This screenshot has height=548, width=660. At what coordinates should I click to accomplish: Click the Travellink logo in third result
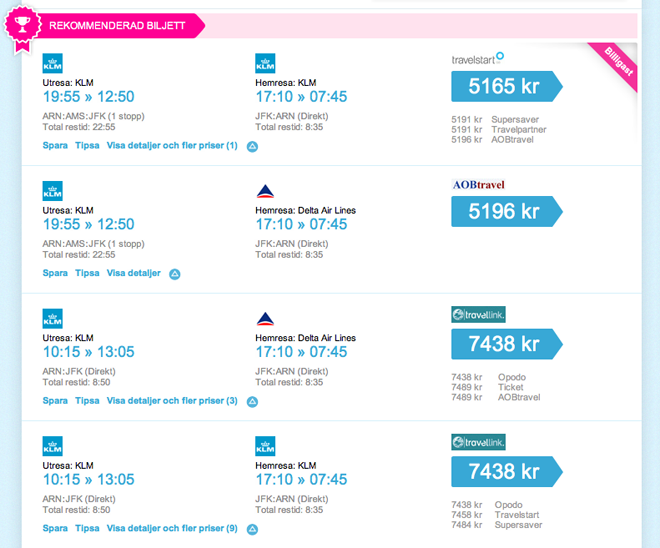click(477, 314)
